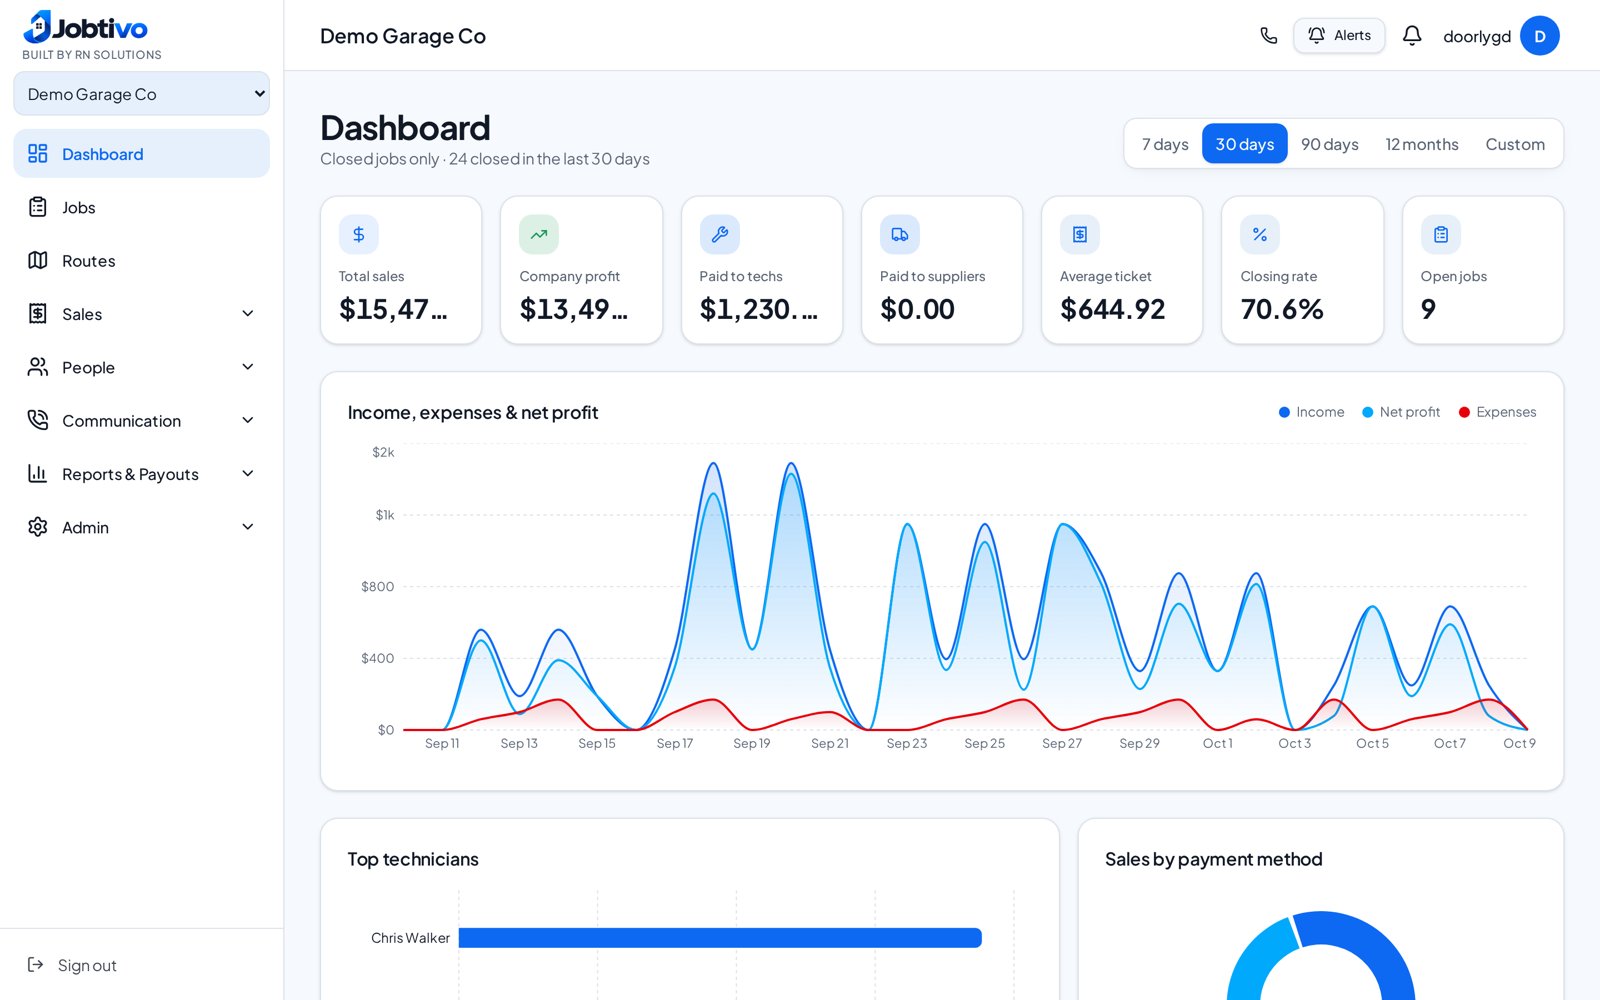This screenshot has height=1000, width=1600.
Task: Click the doorlygd username
Action: (1477, 36)
